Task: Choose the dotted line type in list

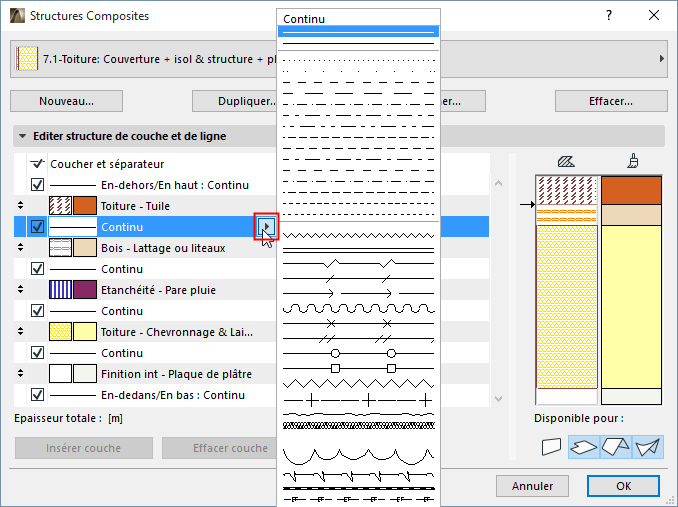Action: click(358, 61)
